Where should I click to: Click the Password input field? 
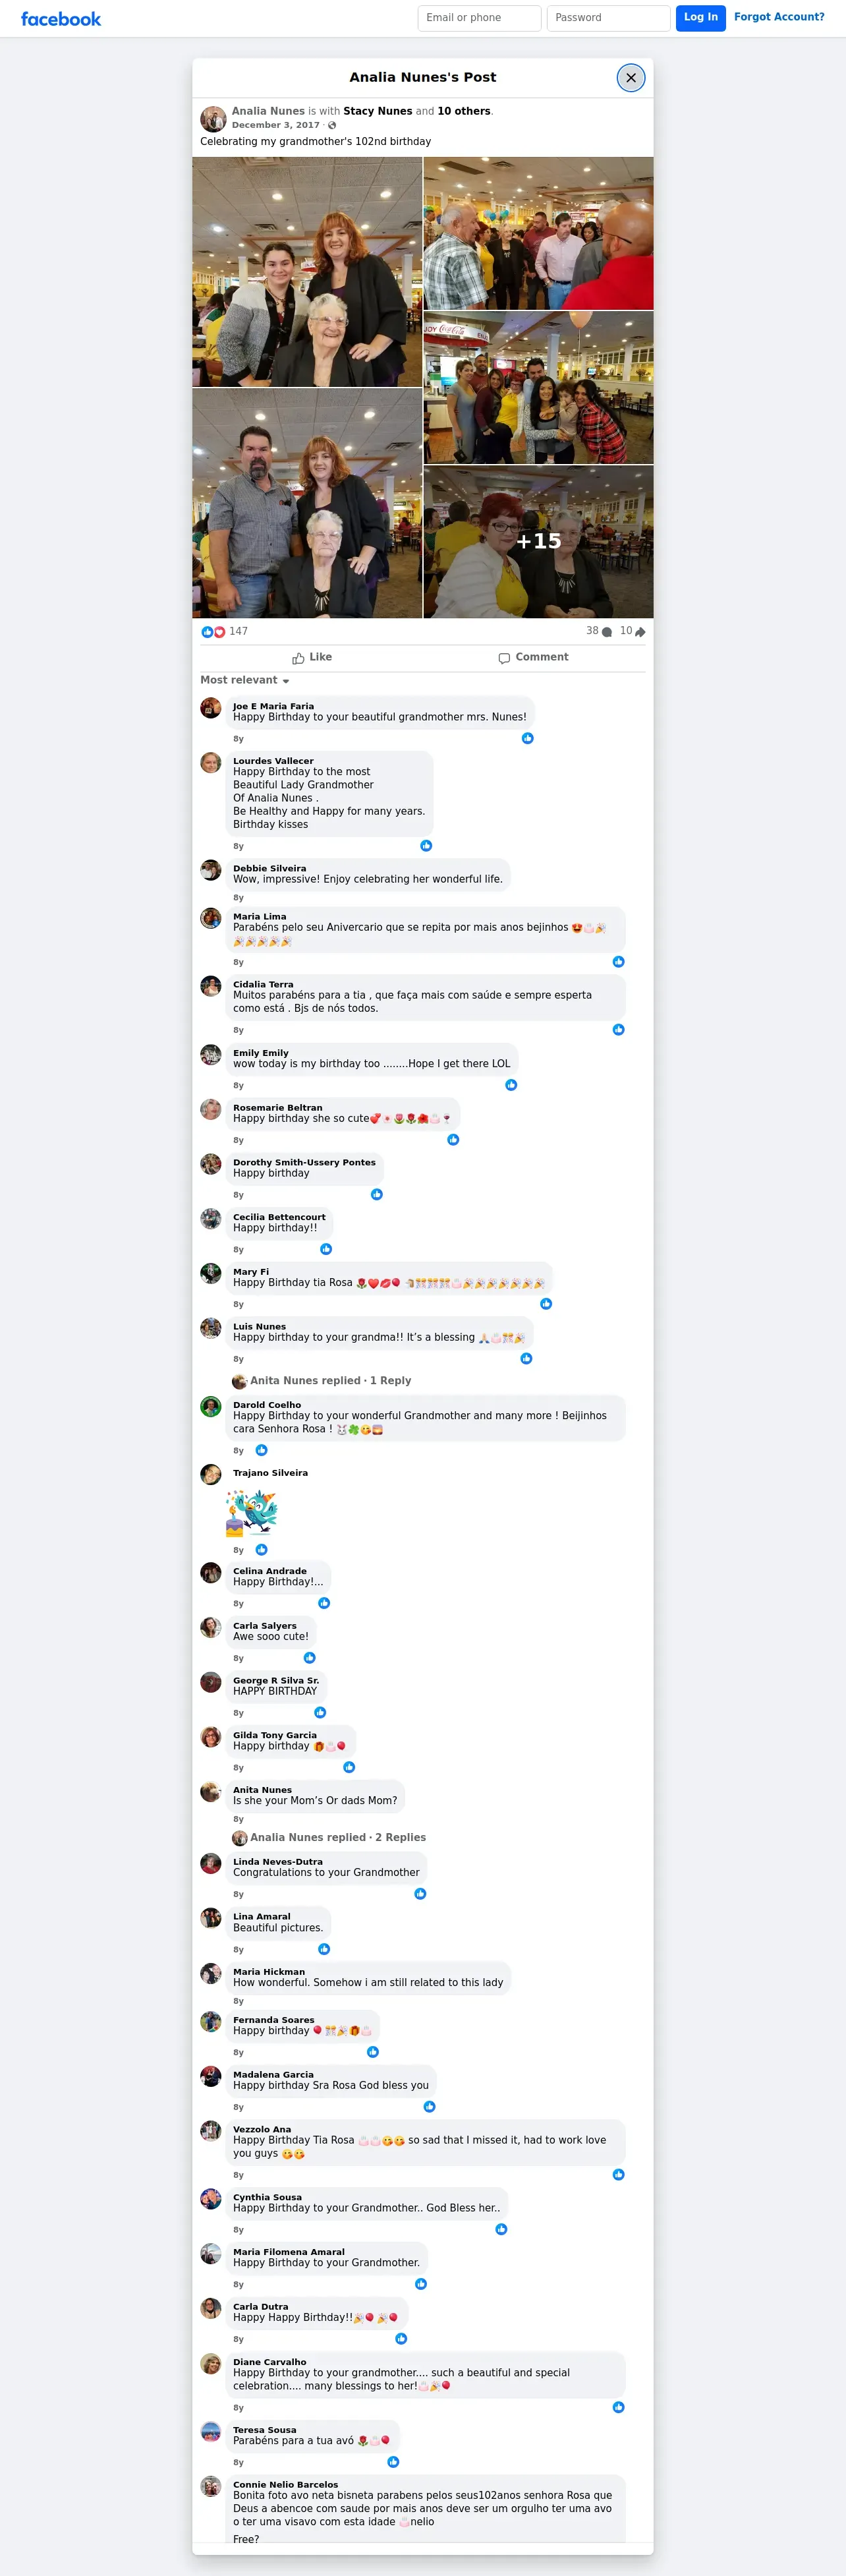608,18
